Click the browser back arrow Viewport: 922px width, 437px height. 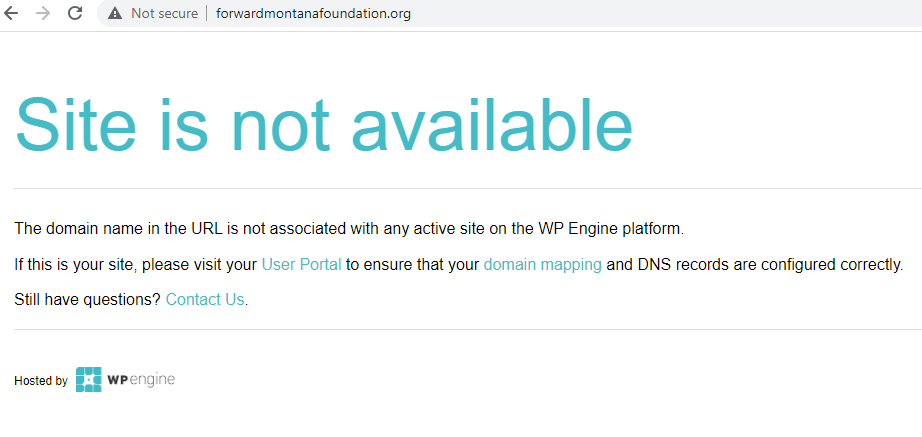pos(12,14)
